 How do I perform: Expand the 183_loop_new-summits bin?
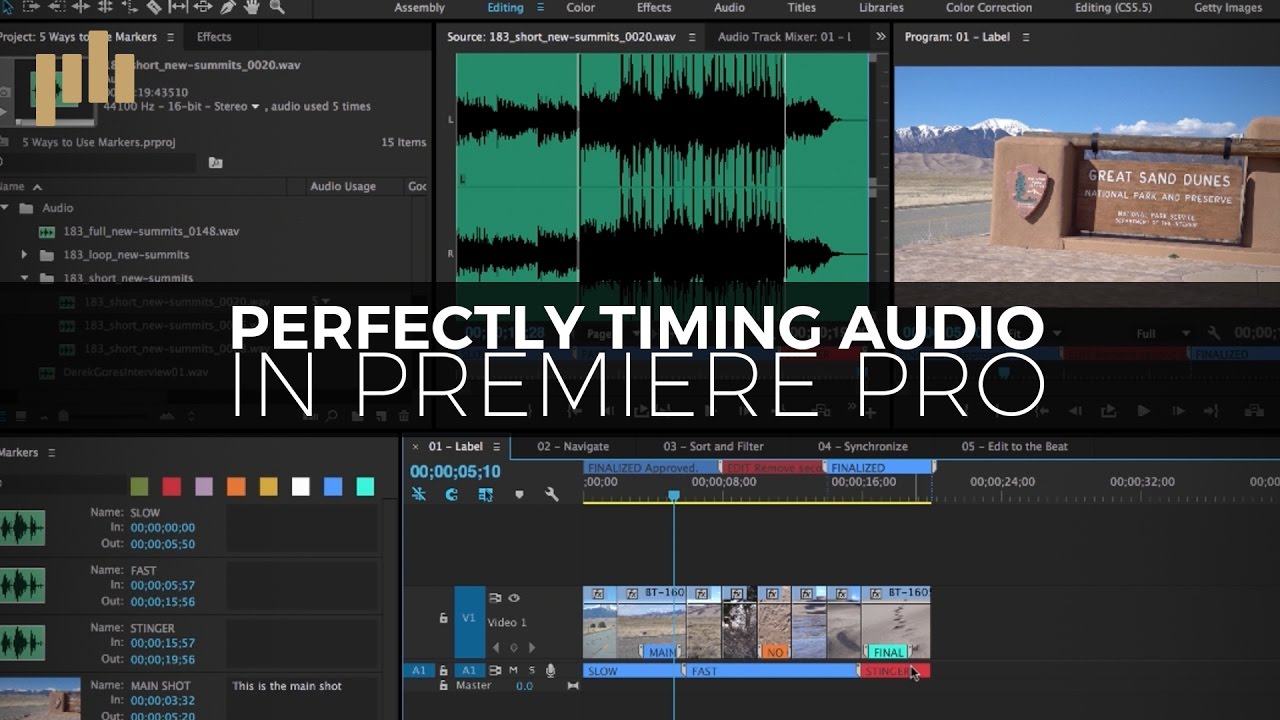pyautogui.click(x=24, y=255)
